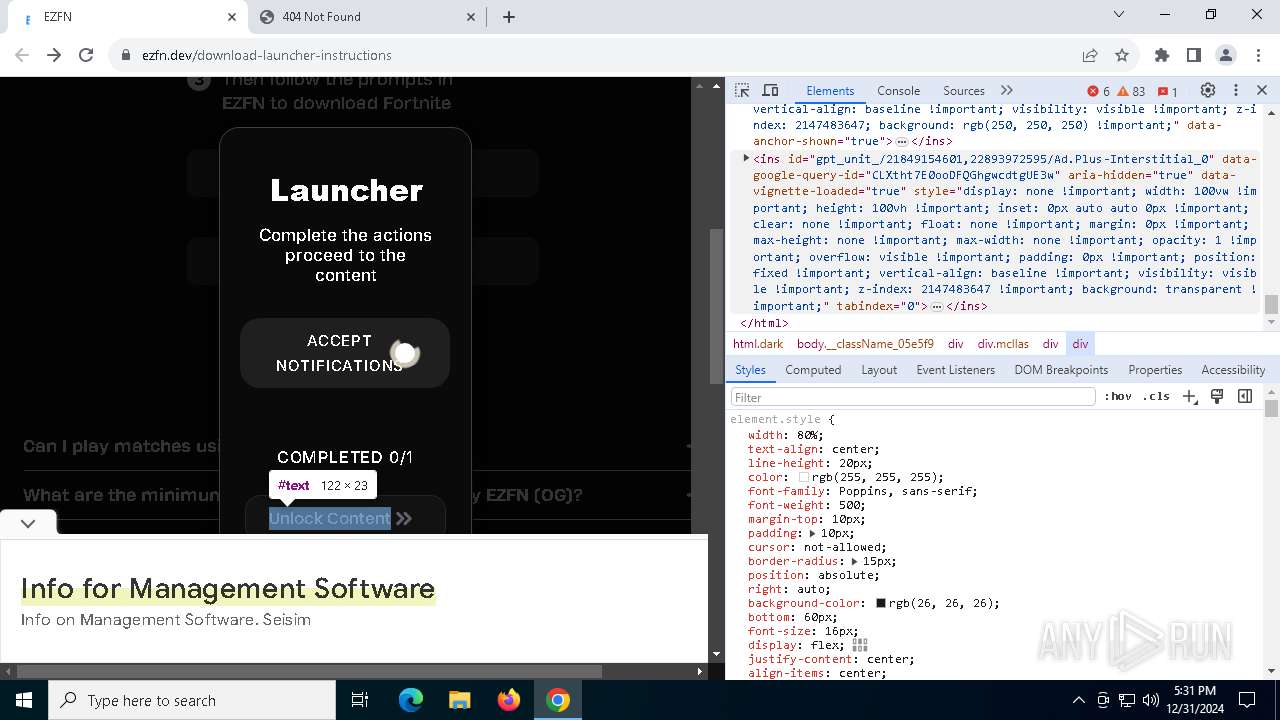The image size is (1280, 720).
Task: Reload the current page
Action: click(86, 55)
